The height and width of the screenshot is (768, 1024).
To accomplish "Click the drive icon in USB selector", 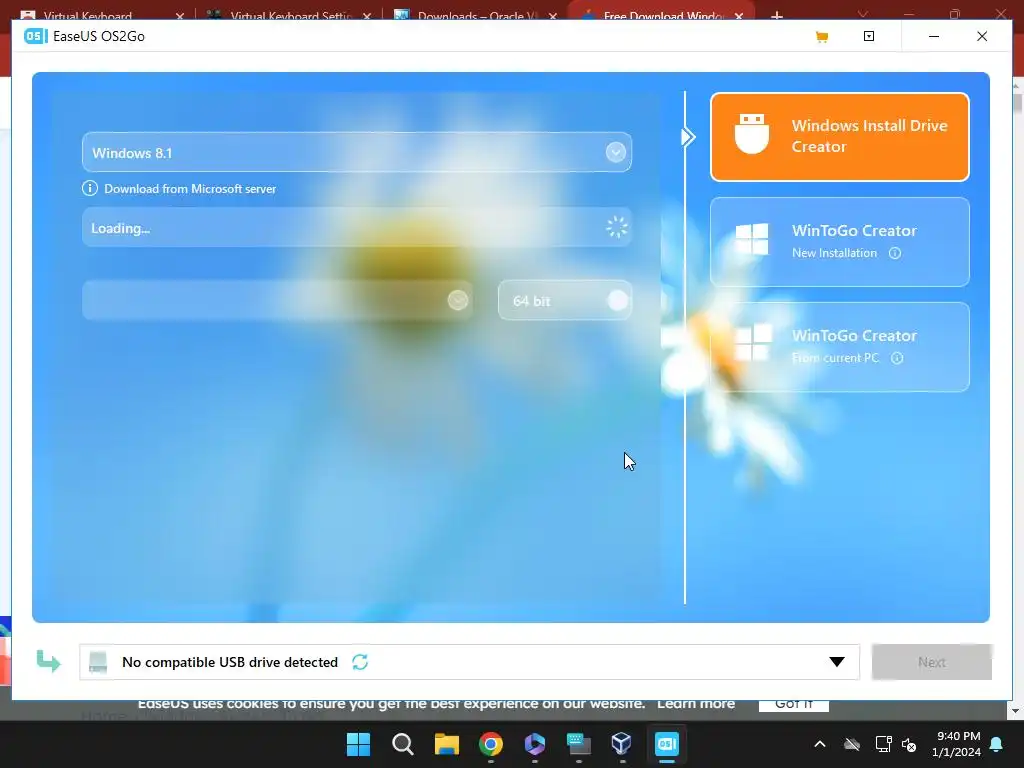I will tap(98, 662).
